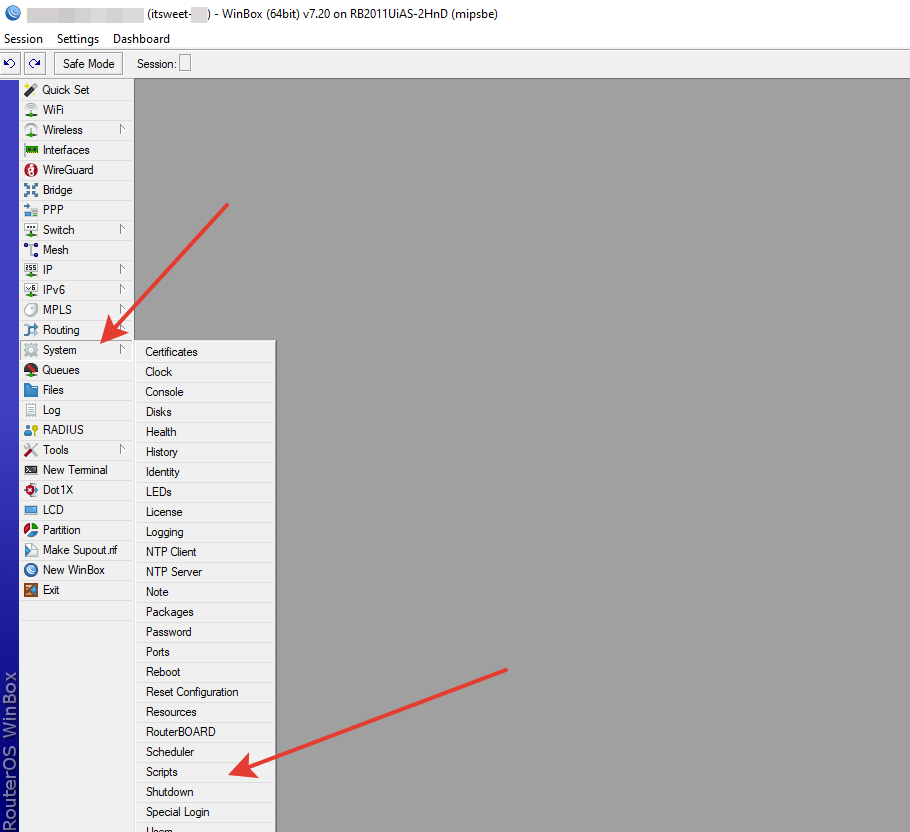Choose Reset Configuration from System submenu

[x=192, y=692]
